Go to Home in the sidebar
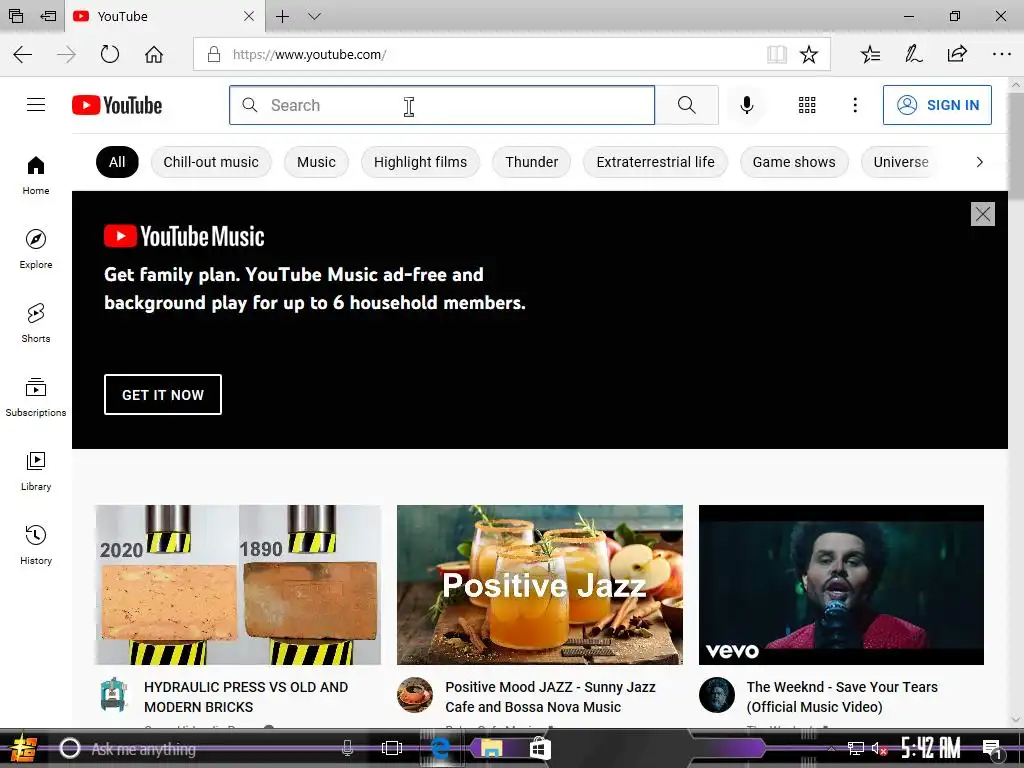This screenshot has height=768, width=1024. [x=36, y=176]
